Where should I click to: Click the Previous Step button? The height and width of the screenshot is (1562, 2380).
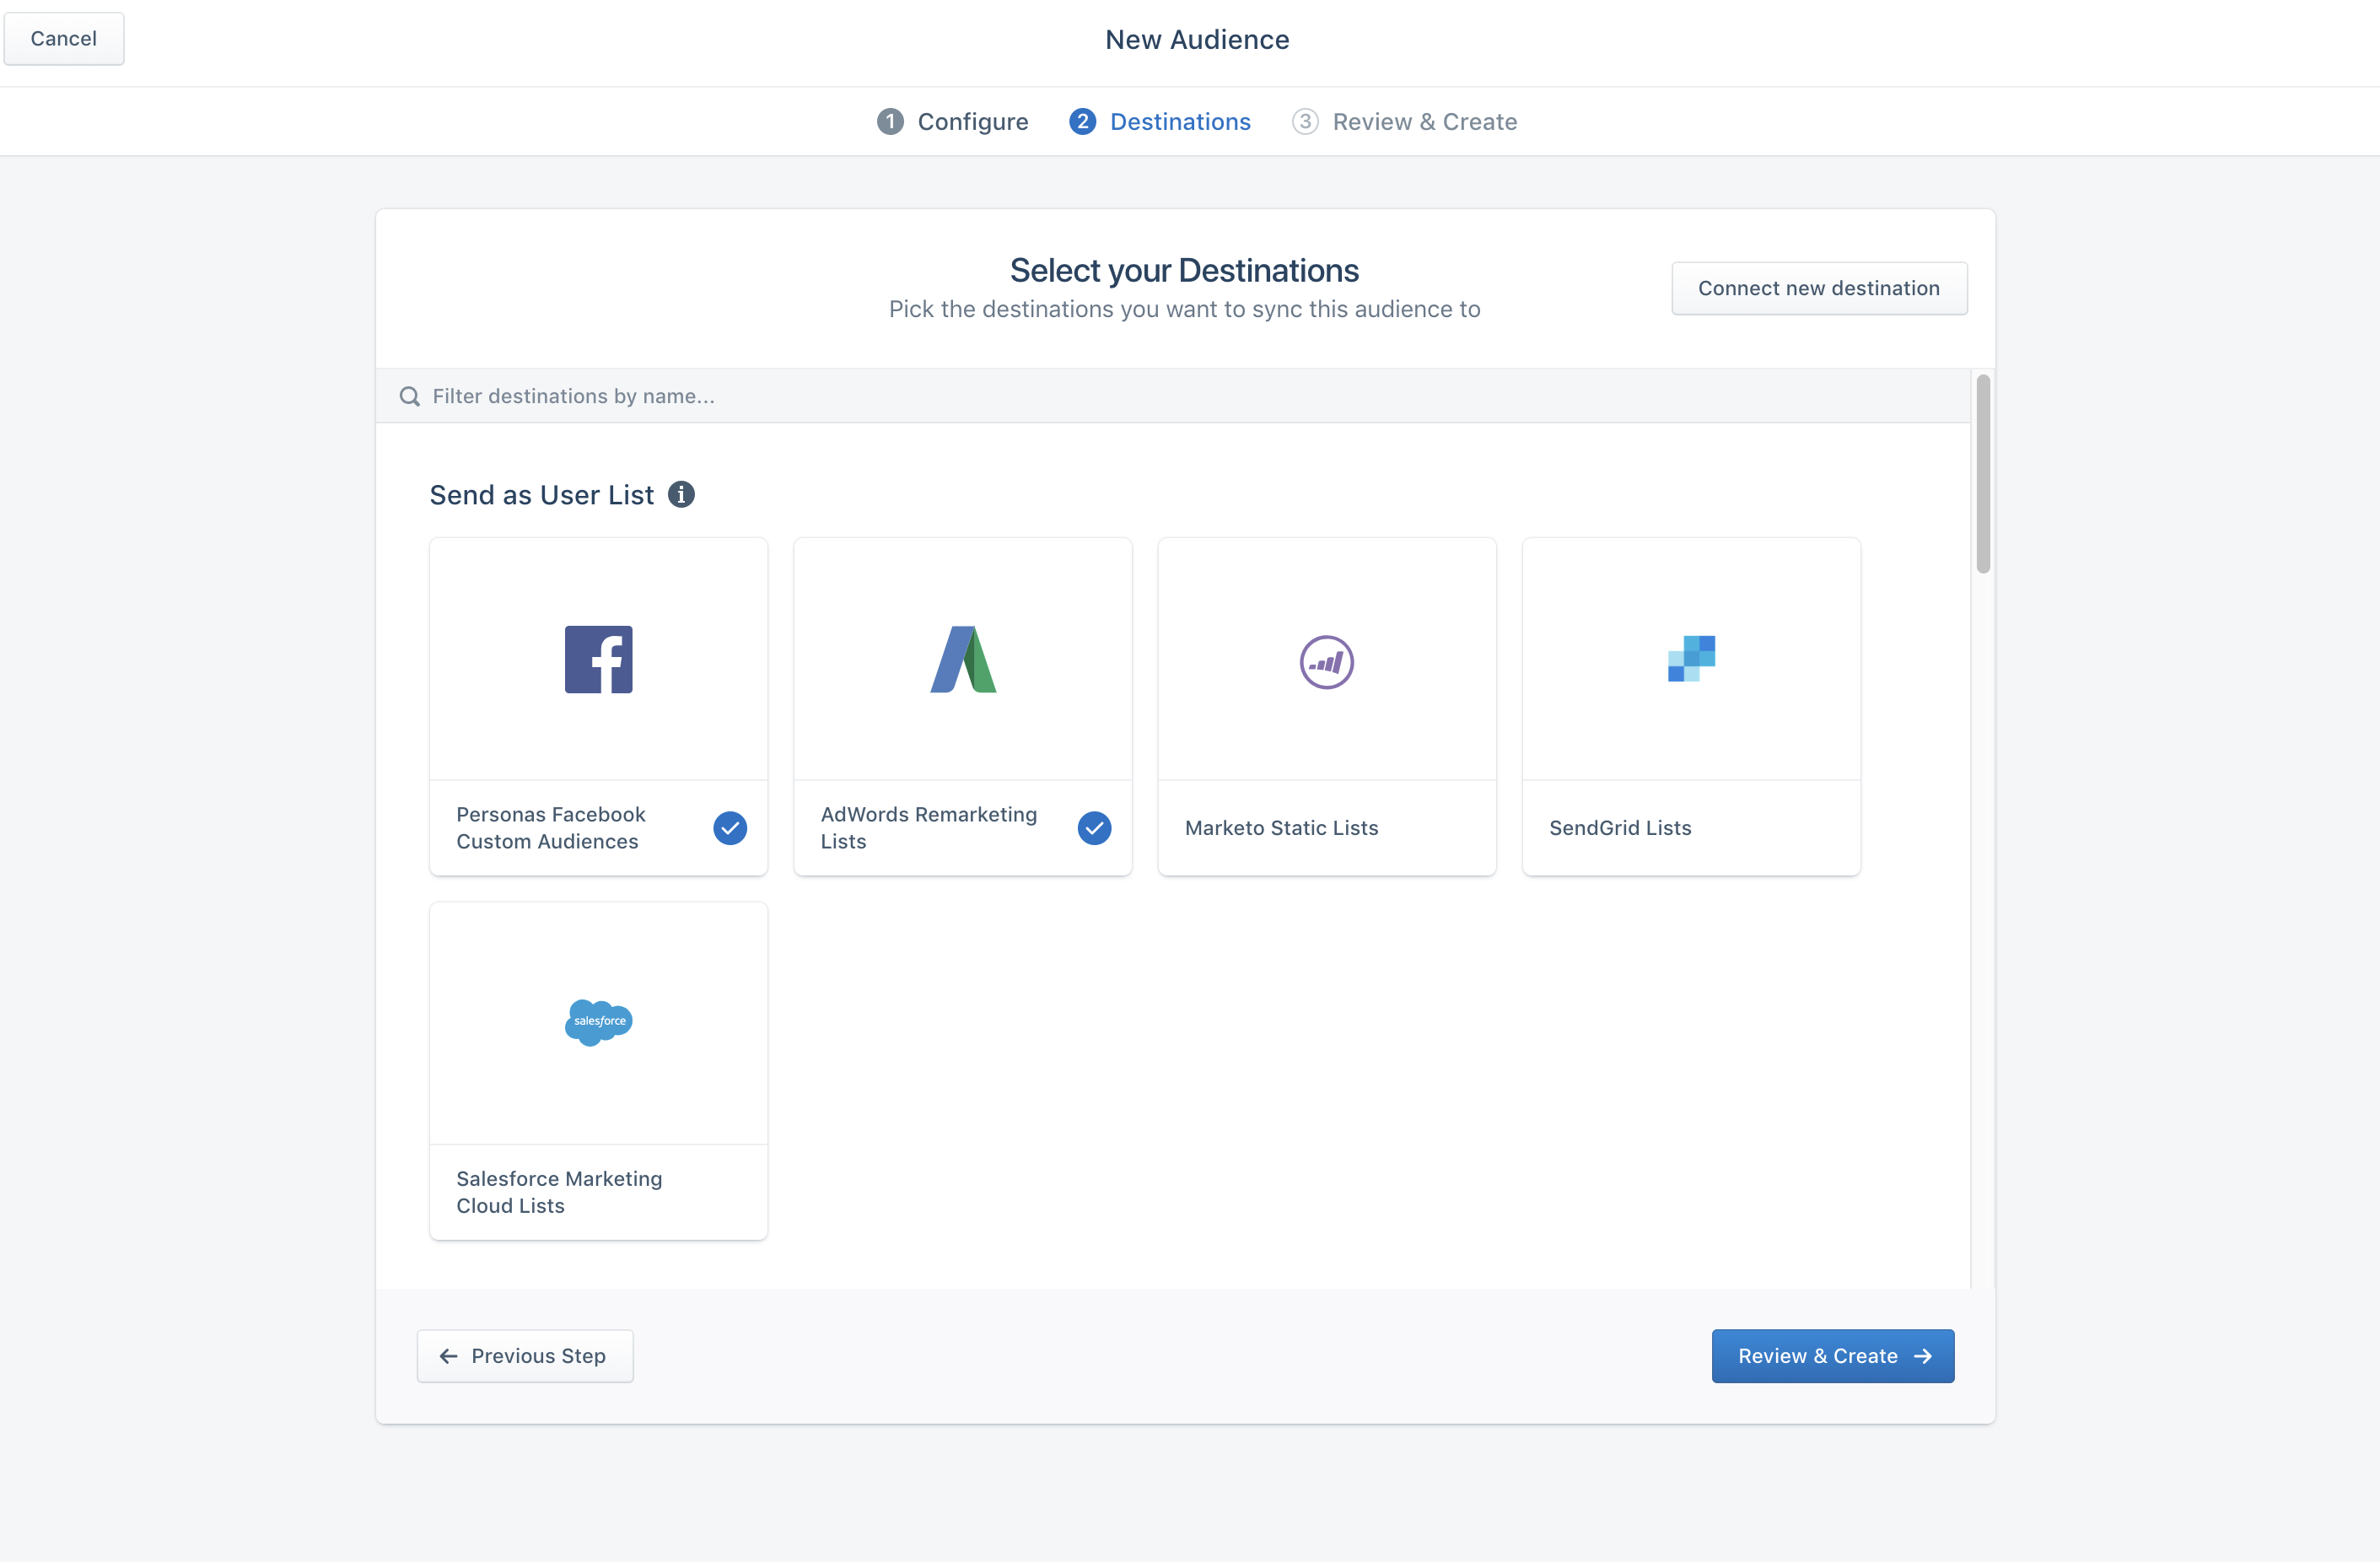pyautogui.click(x=524, y=1356)
